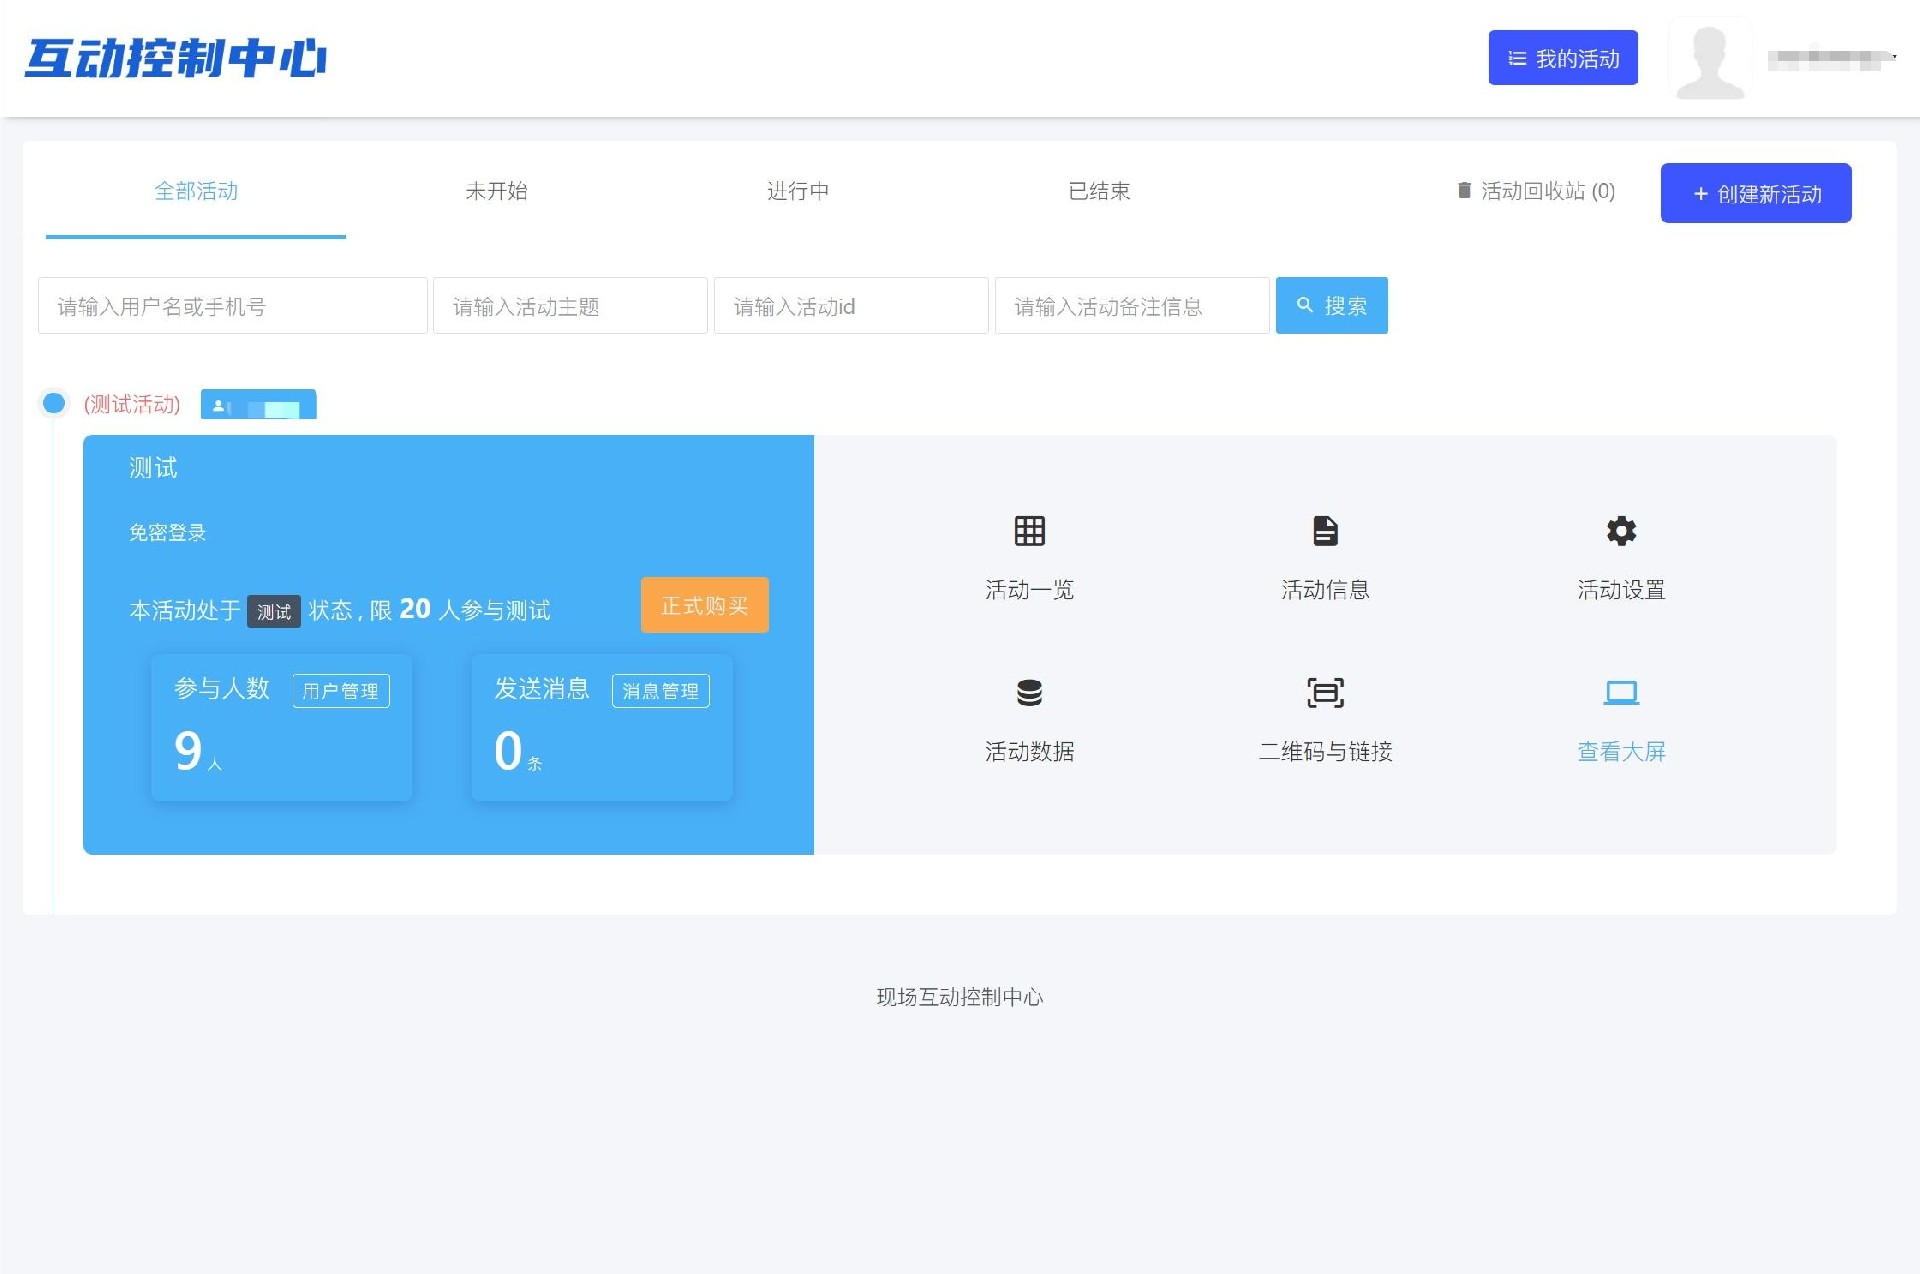The image size is (1920, 1274).
Task: Open 我的活动 button
Action: [1563, 58]
